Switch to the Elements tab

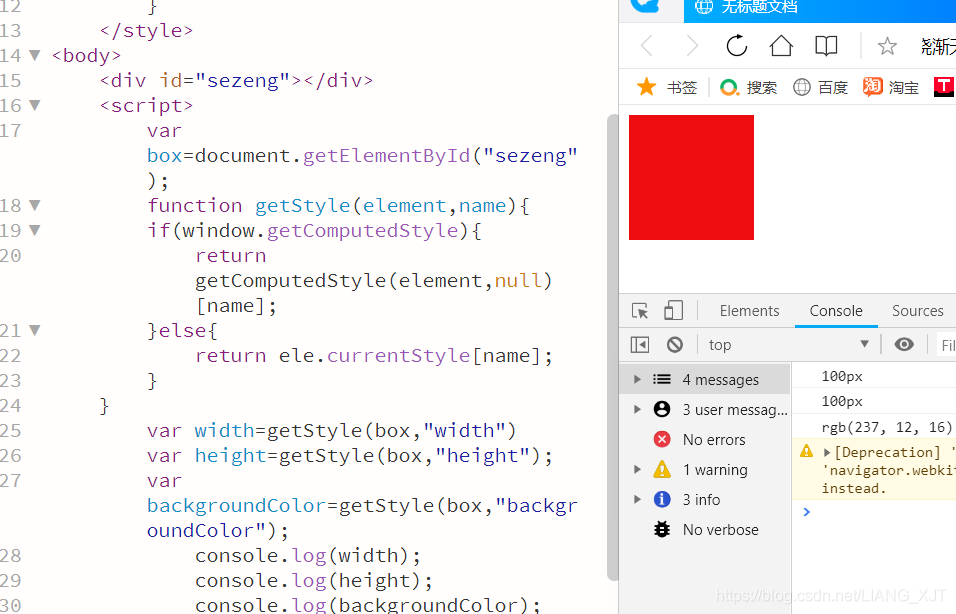(749, 311)
